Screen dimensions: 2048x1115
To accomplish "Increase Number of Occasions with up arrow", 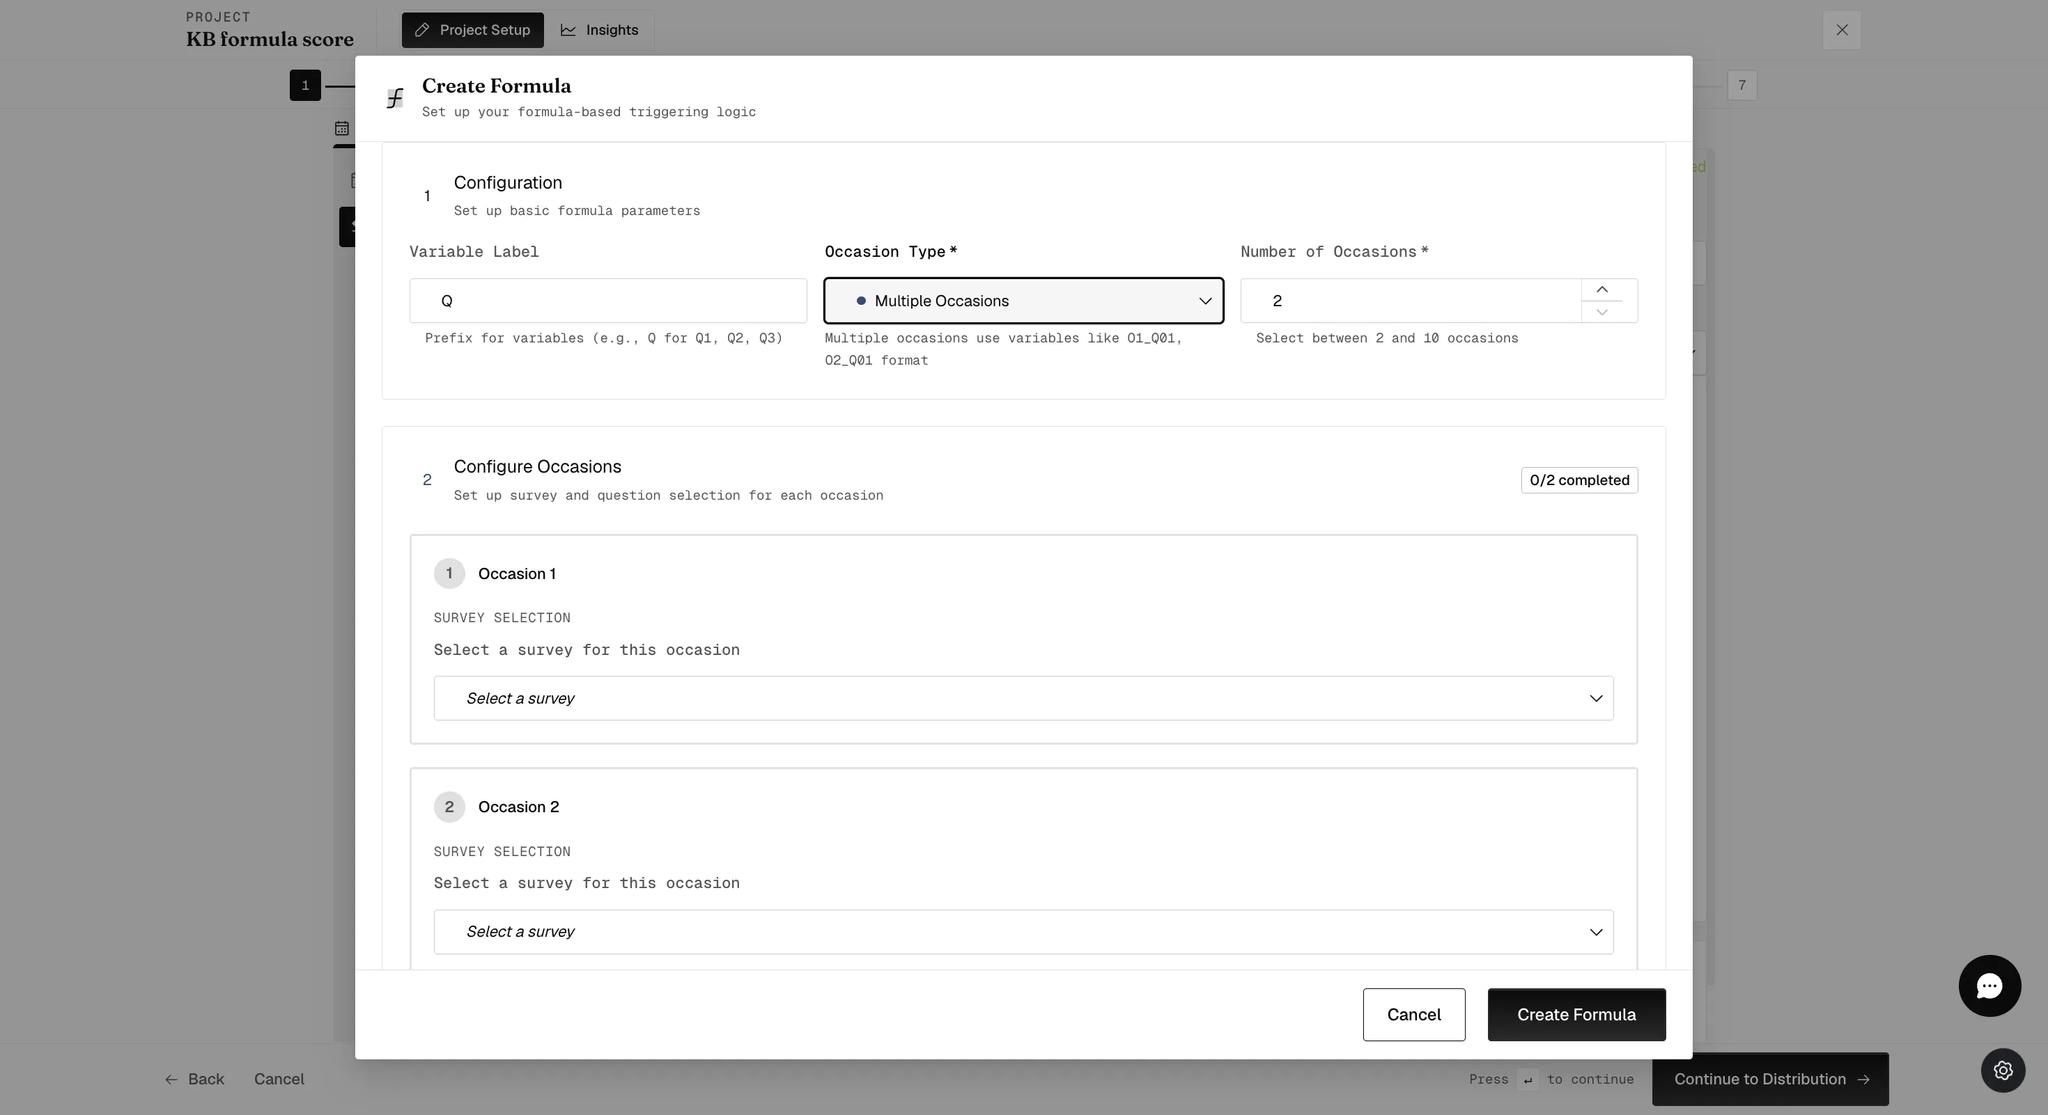I will [x=1602, y=290].
